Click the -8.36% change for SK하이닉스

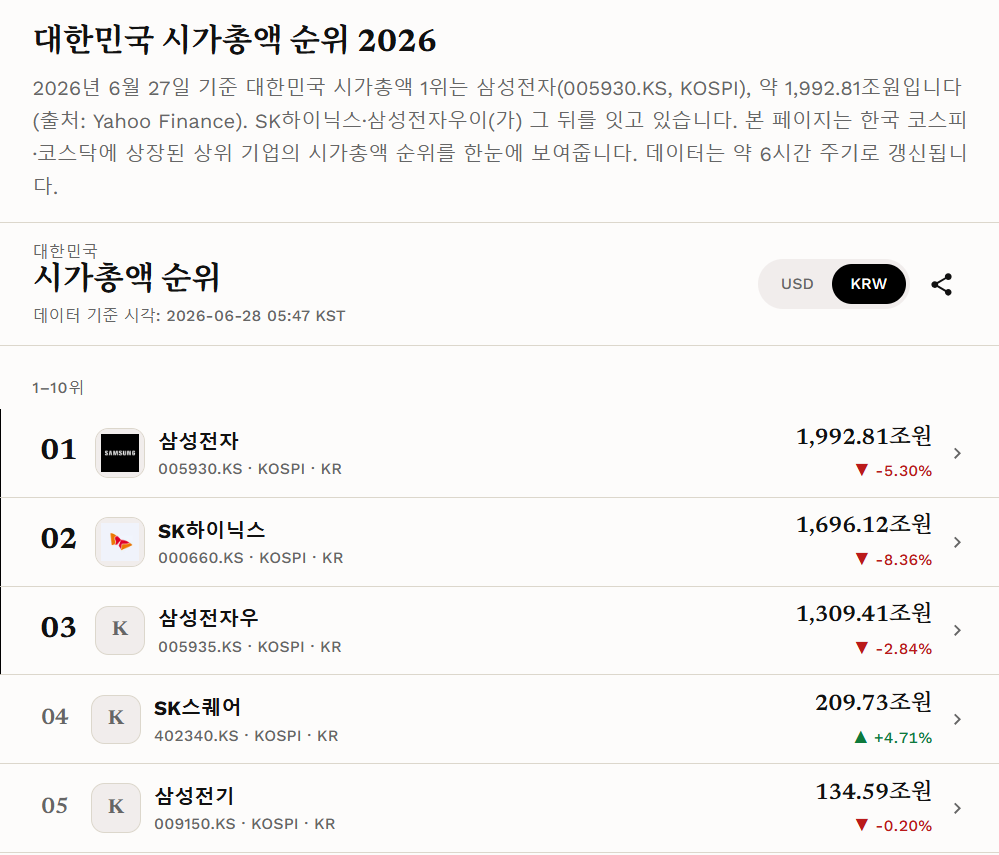[x=894, y=560]
